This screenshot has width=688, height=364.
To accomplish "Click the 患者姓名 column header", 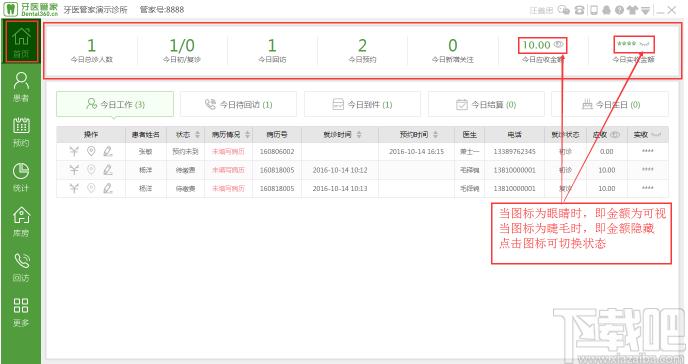I will [x=146, y=135].
